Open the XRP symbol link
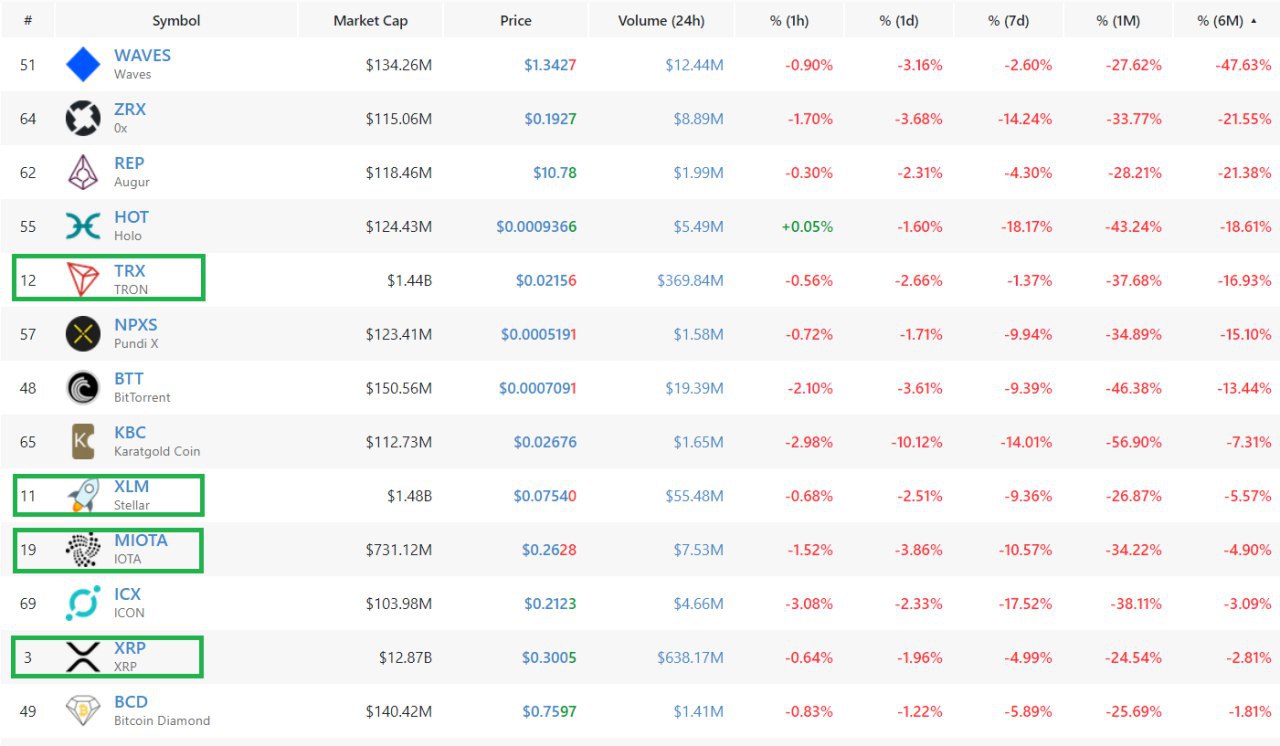Viewport: 1280px width, 746px height. [130, 648]
